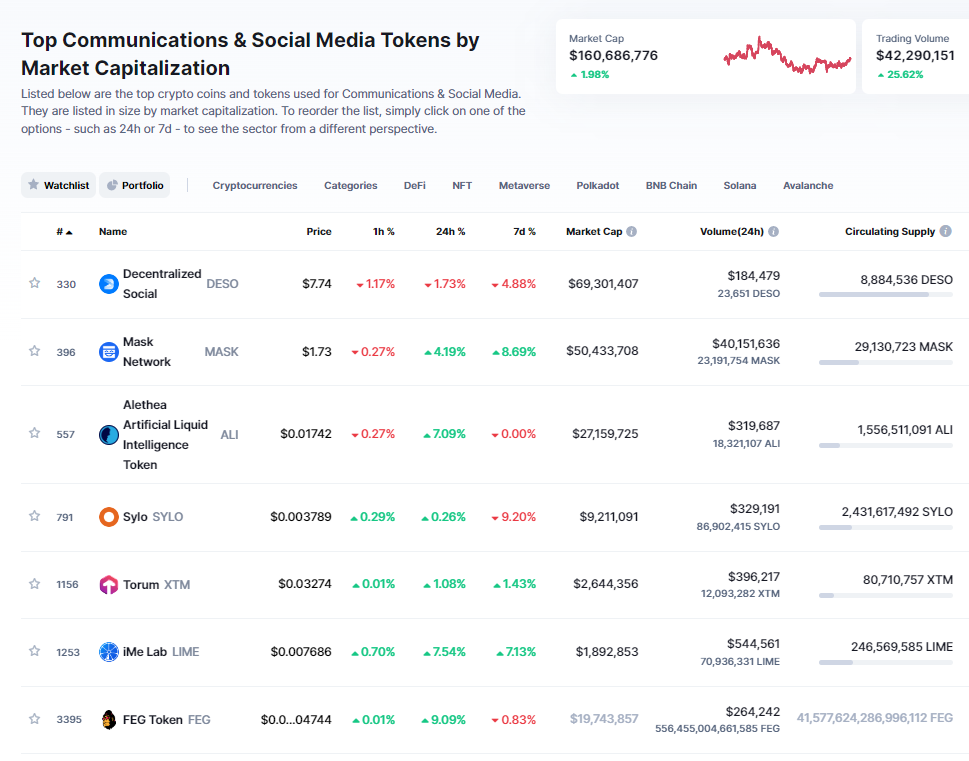The height and width of the screenshot is (761, 969).
Task: Click the Sylo orange ring logo
Action: (x=109, y=517)
